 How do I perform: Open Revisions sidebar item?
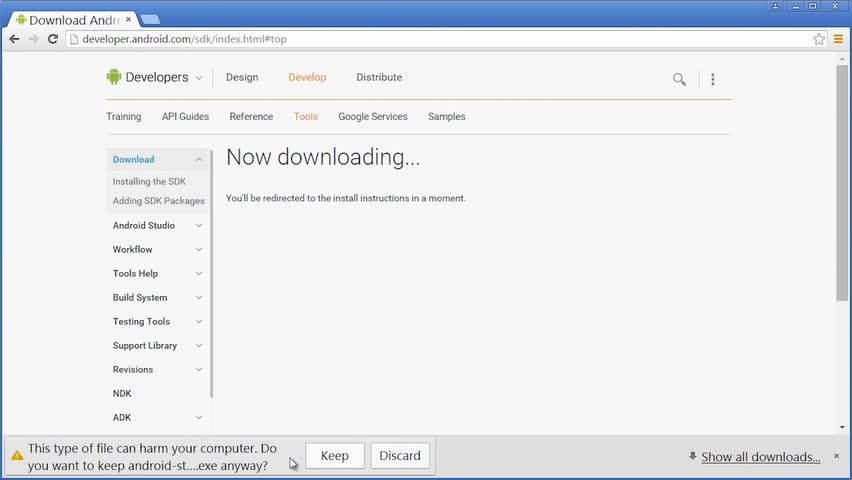[133, 369]
